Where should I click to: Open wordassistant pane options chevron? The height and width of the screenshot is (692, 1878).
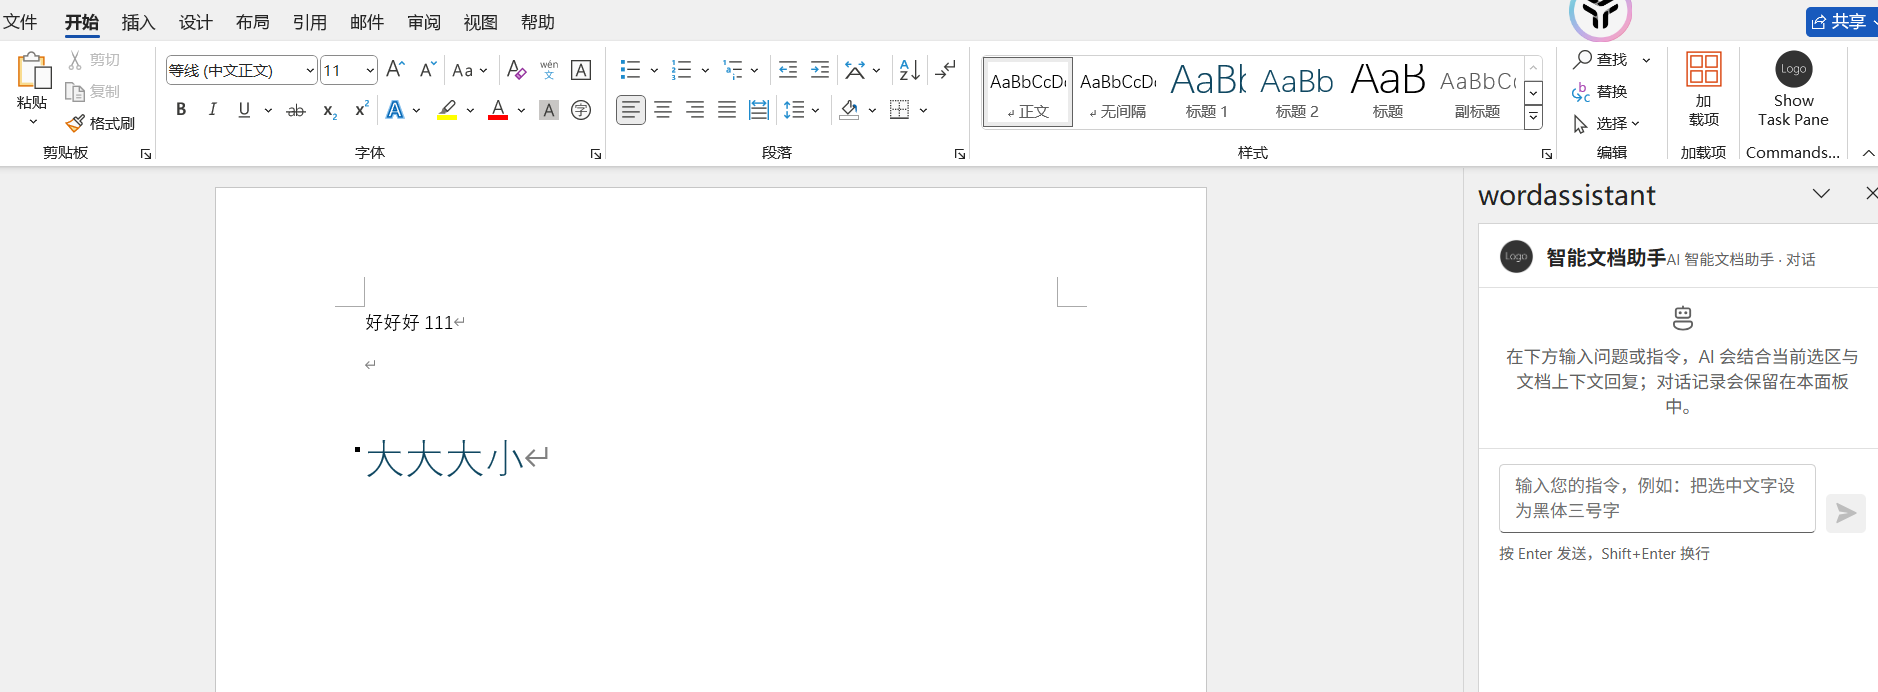[x=1821, y=194]
